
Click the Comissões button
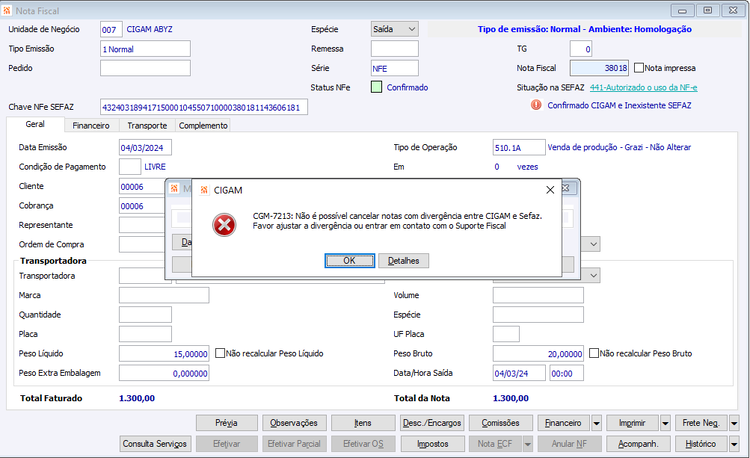click(x=501, y=423)
